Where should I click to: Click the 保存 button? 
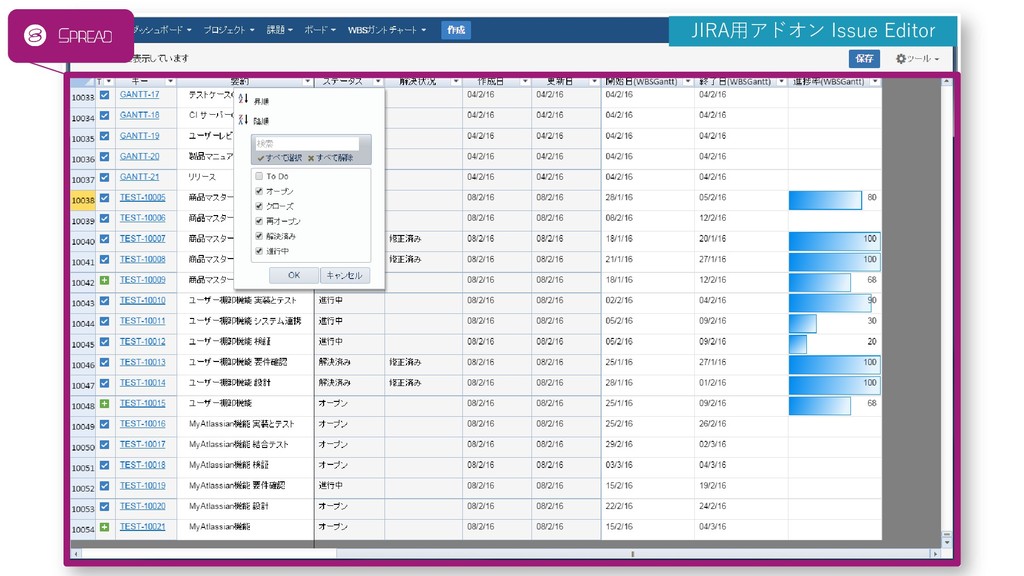pos(864,59)
